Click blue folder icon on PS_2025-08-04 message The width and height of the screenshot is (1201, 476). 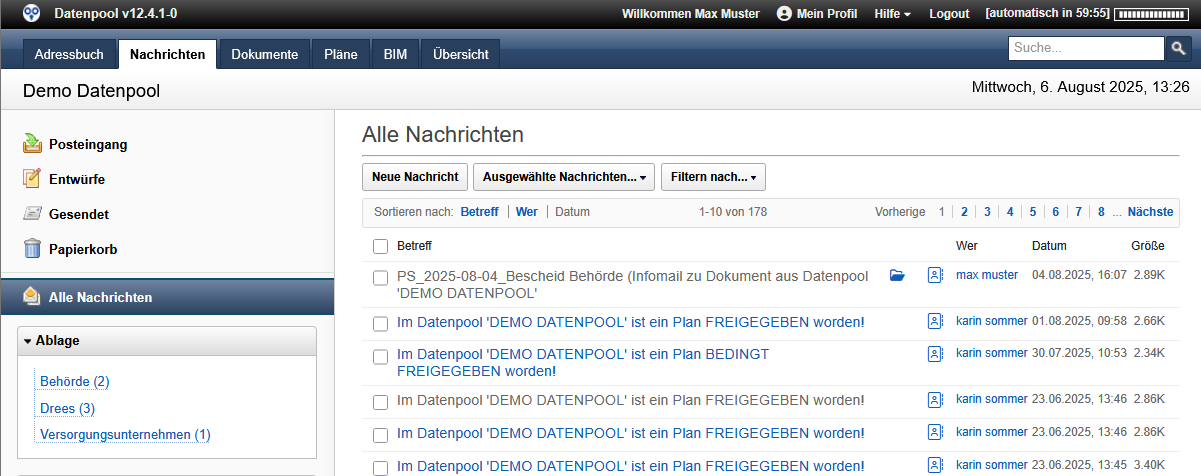(x=897, y=275)
